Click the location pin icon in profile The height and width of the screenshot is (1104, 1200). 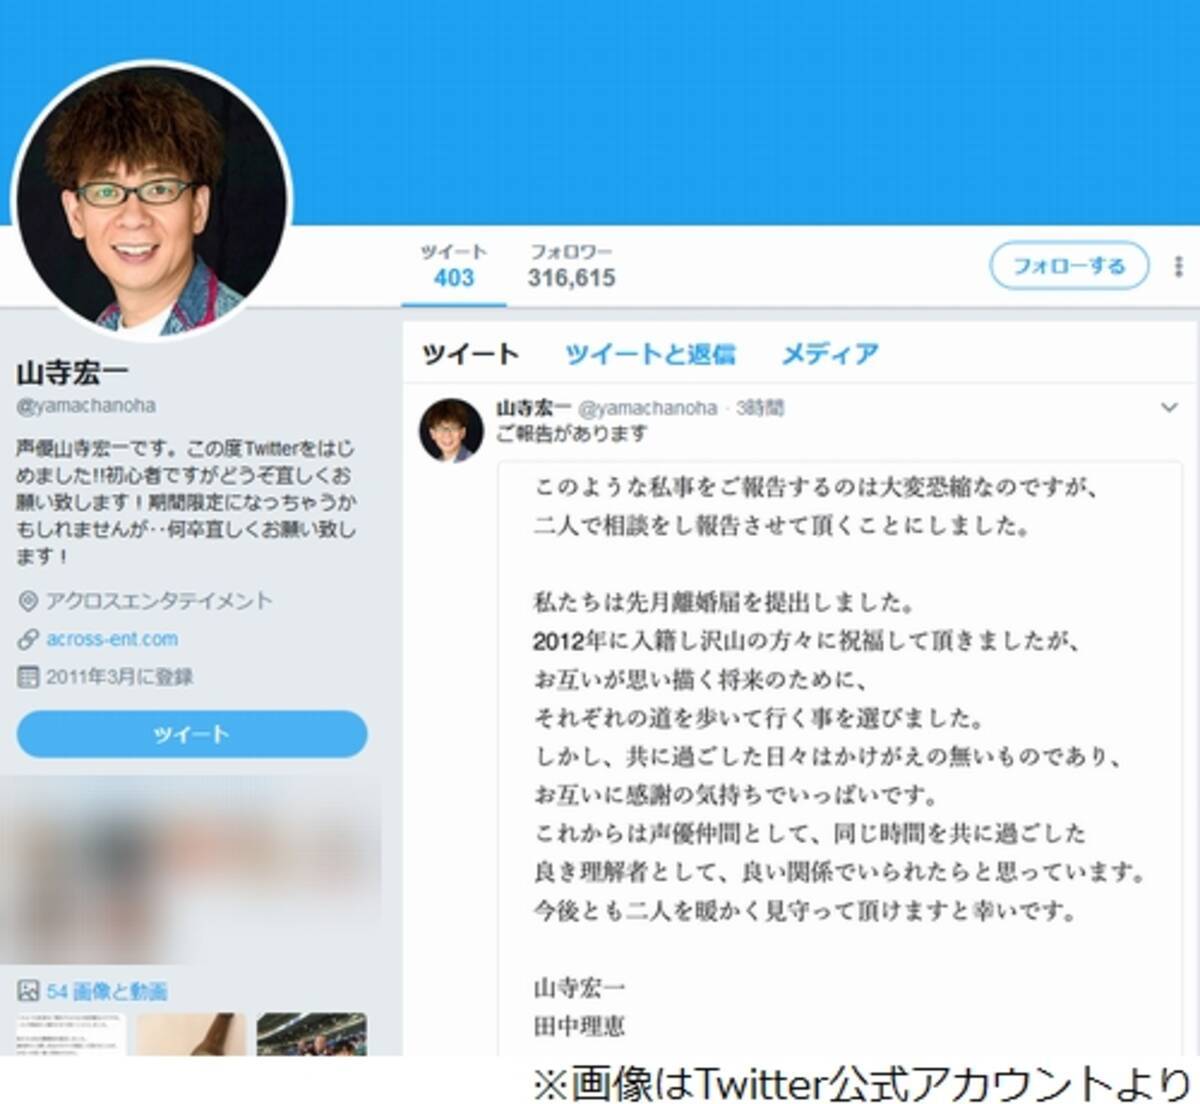[28, 601]
